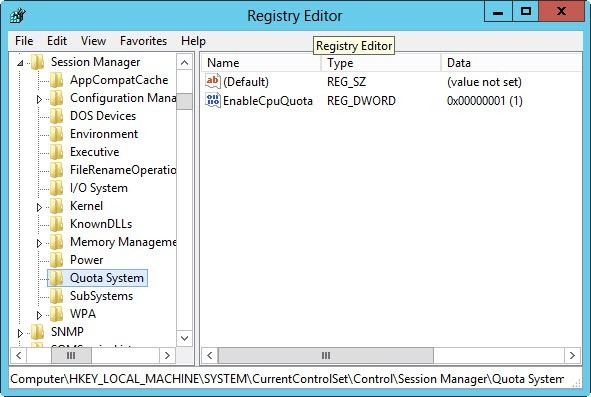Select the (Default) value name
591x397 pixels.
[x=246, y=82]
